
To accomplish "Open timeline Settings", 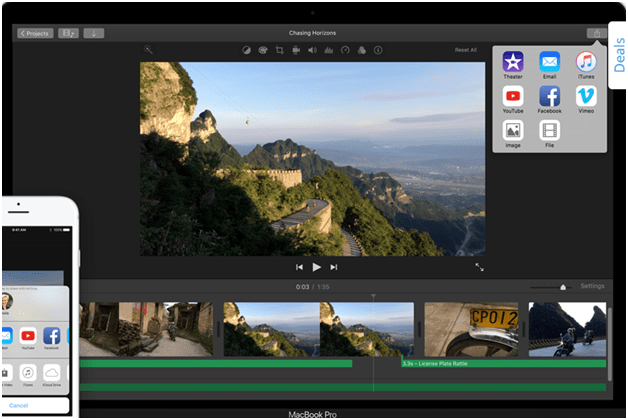I will pyautogui.click(x=592, y=286).
